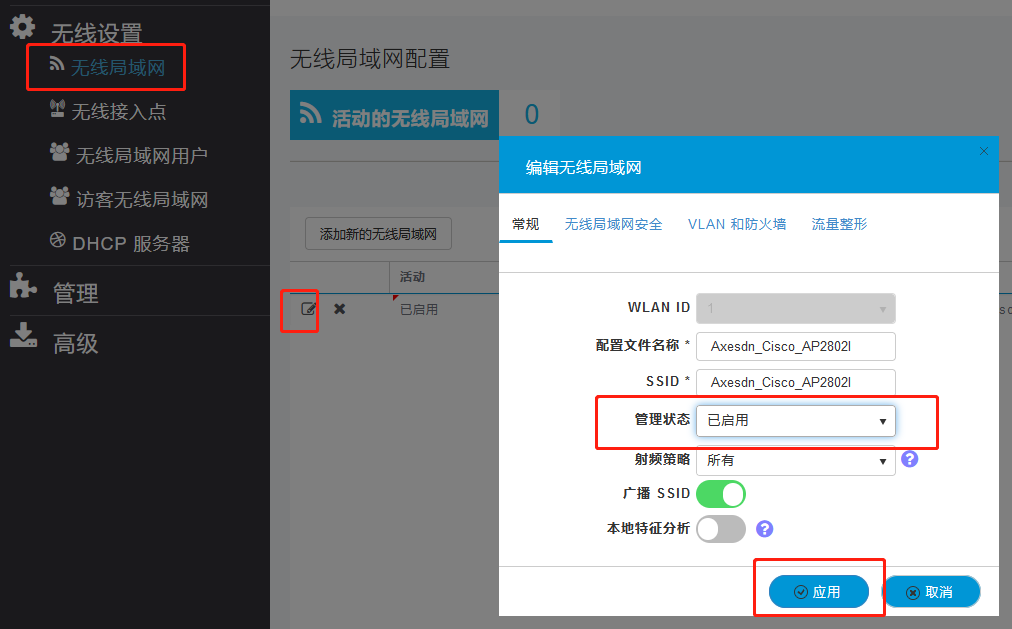This screenshot has height=629, width=1012.
Task: Open 无线接入点 in the sidebar
Action: tap(118, 111)
